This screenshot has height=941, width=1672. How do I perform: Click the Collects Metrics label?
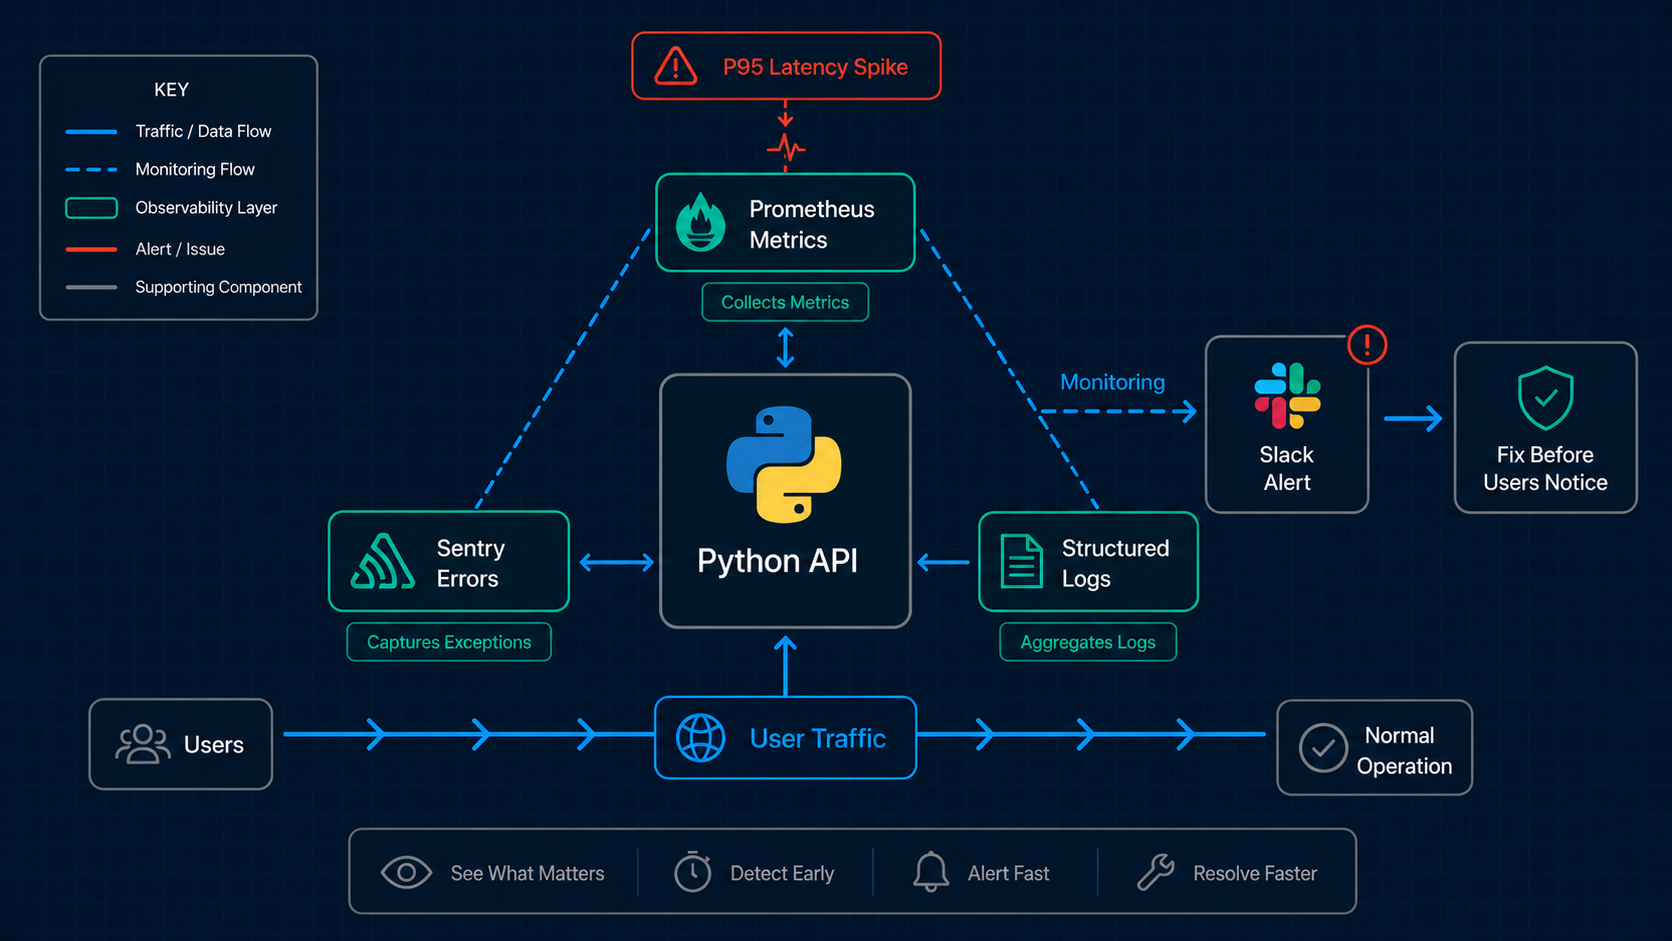point(785,302)
